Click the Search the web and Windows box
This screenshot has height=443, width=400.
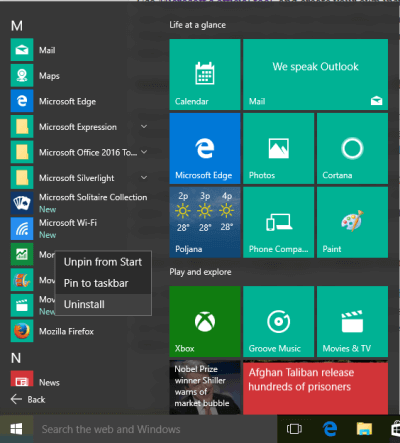click(155, 429)
